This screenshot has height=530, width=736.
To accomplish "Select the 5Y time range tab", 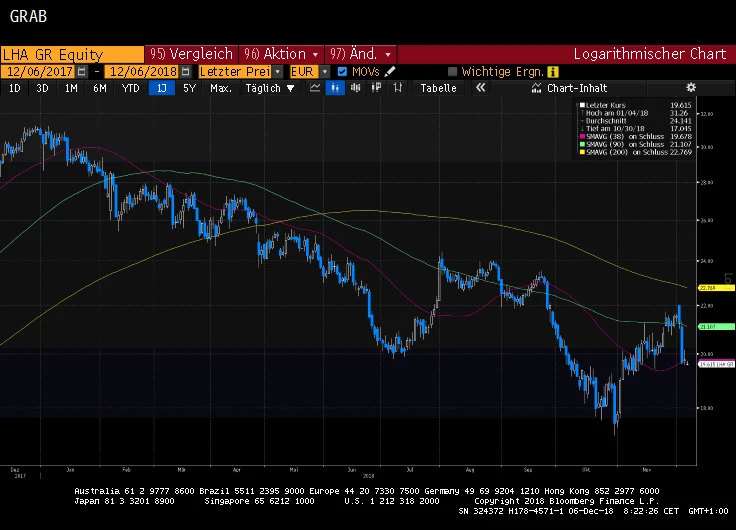I will click(189, 88).
